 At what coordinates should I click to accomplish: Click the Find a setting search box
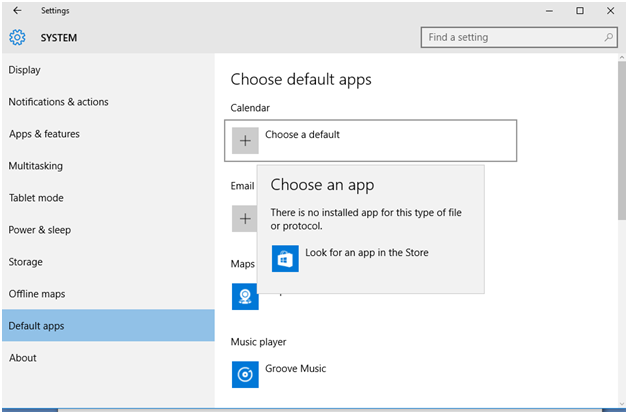(510, 38)
